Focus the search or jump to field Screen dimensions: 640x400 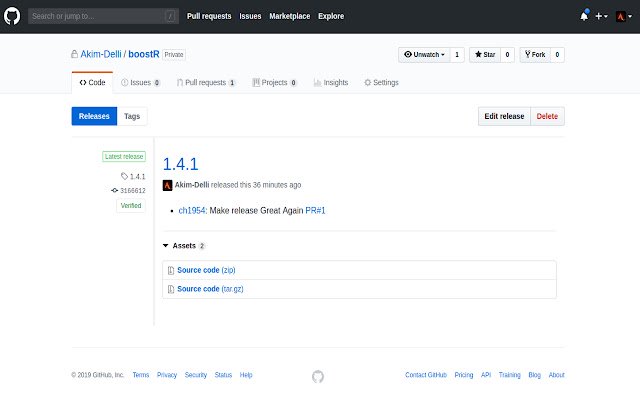click(103, 16)
